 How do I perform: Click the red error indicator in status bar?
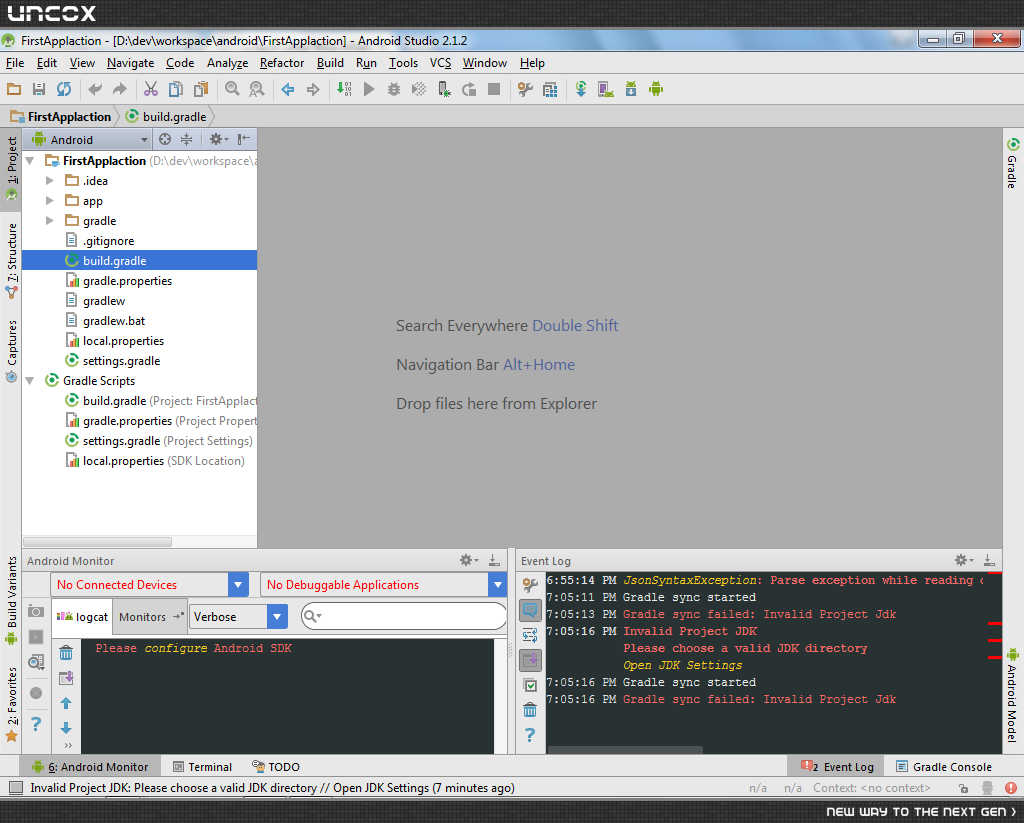1010,788
